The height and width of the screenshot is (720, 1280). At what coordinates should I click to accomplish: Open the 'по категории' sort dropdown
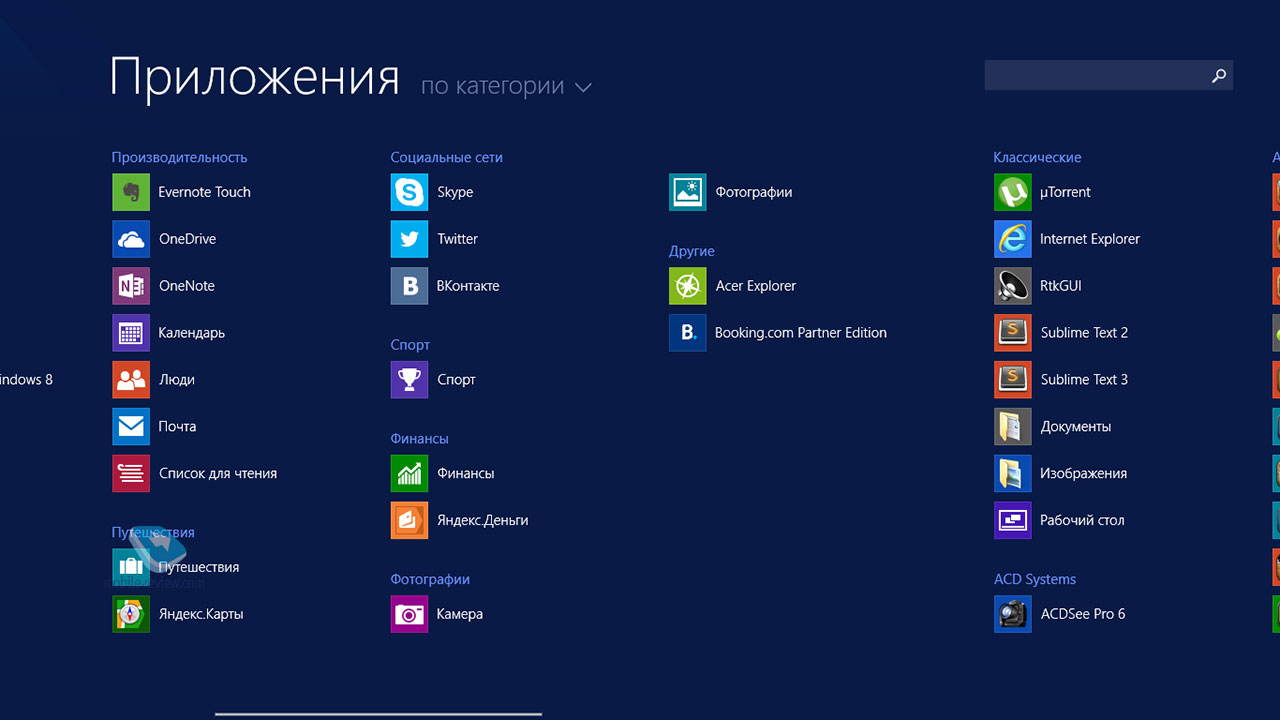coord(506,86)
